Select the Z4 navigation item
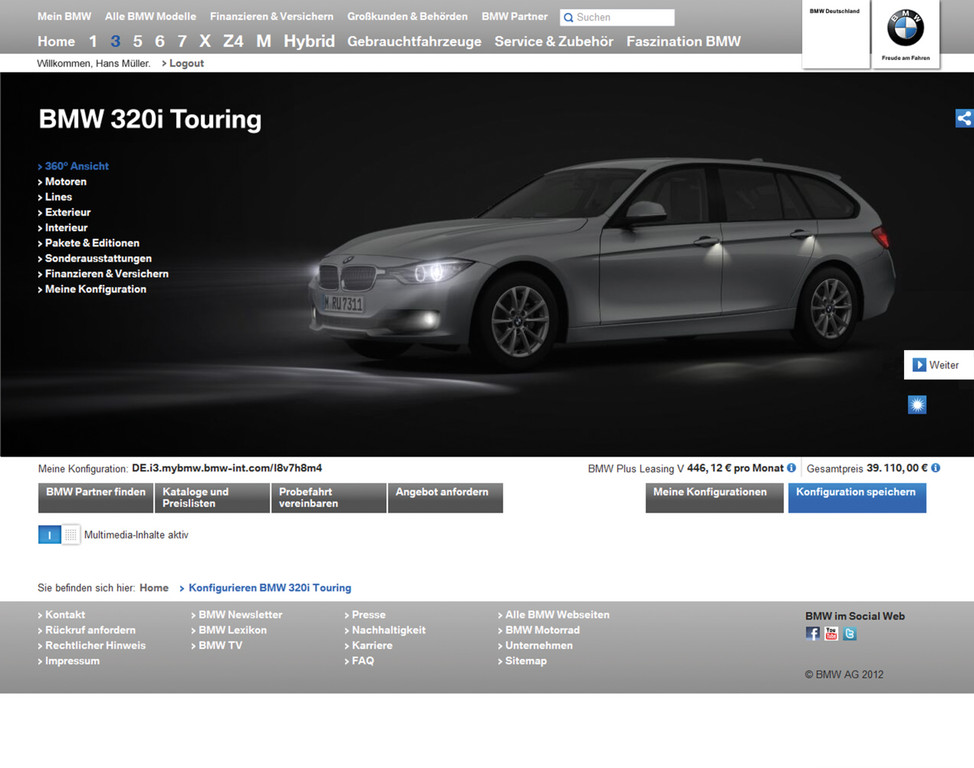The image size is (974, 768). [x=233, y=42]
